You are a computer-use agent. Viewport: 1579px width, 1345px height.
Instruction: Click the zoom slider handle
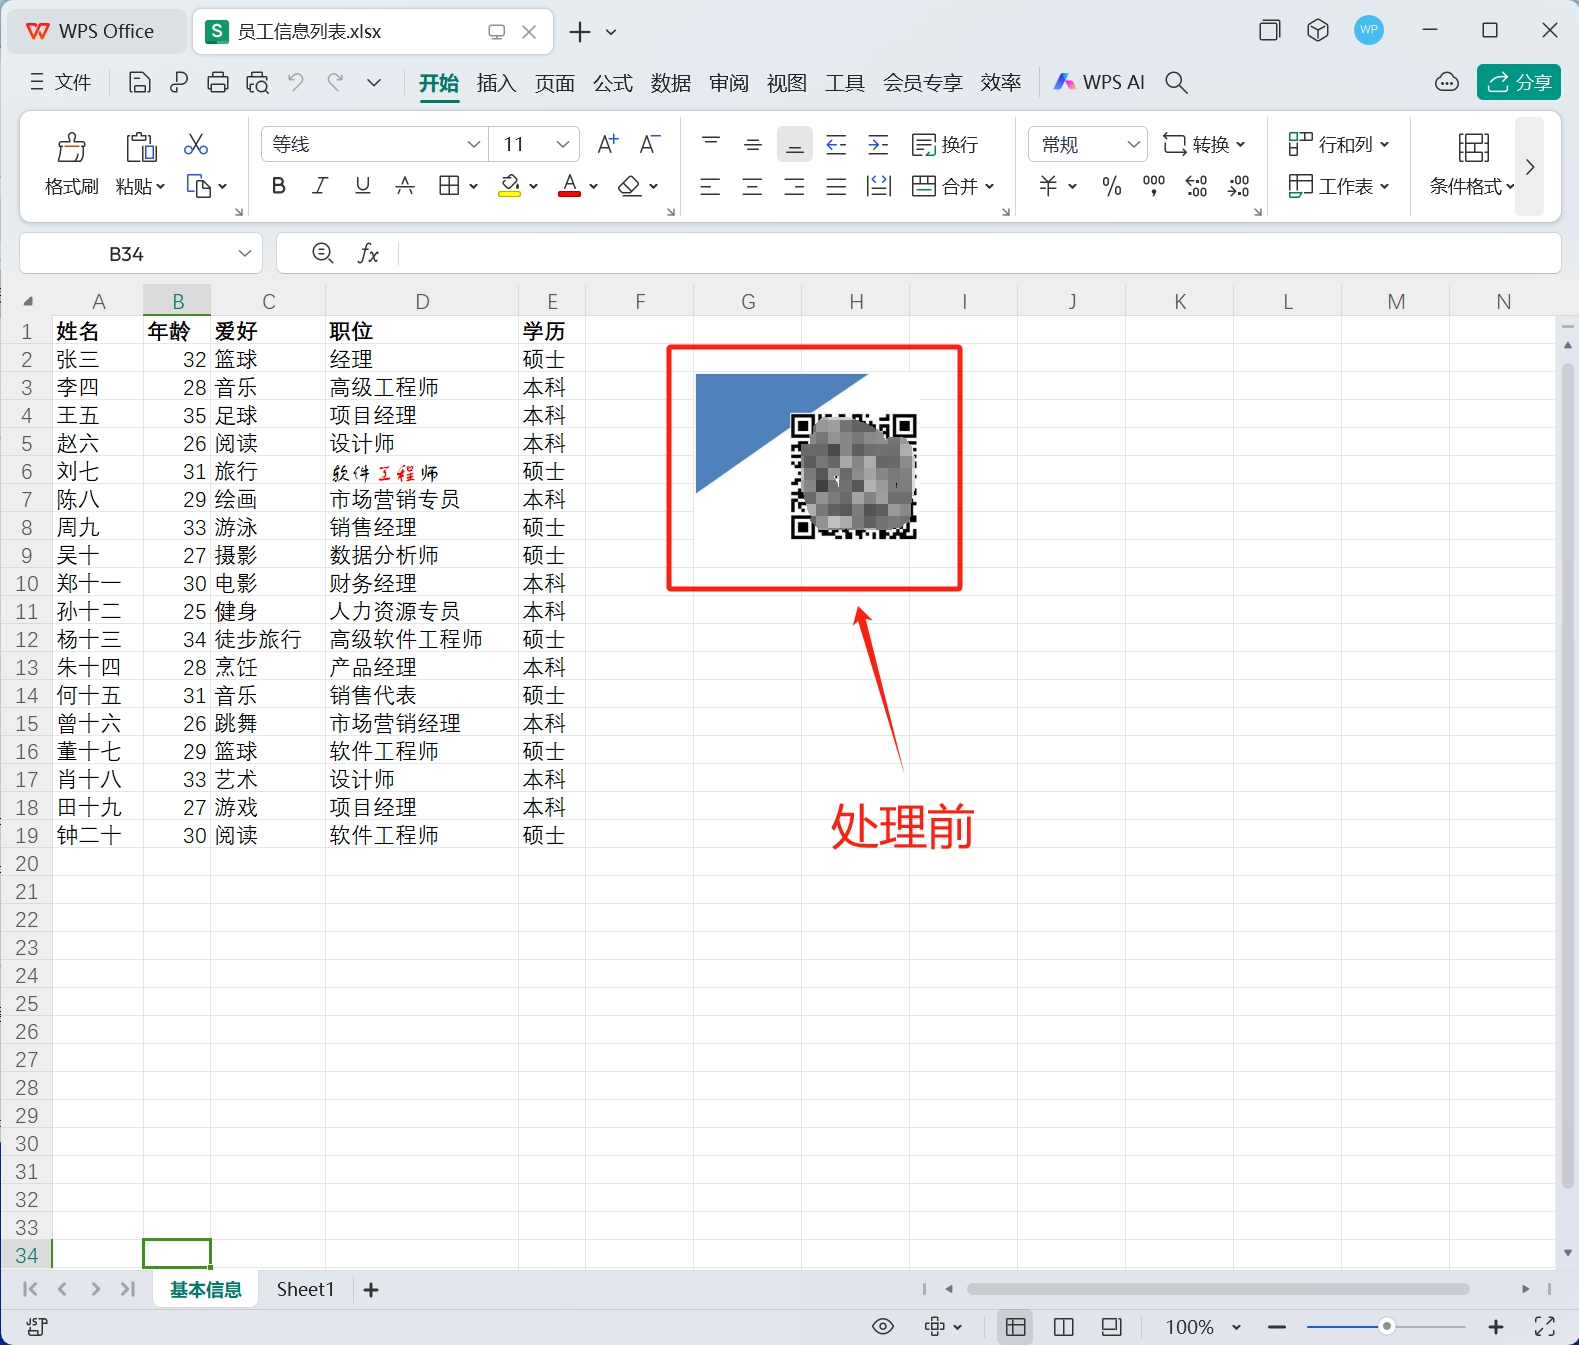point(1386,1327)
